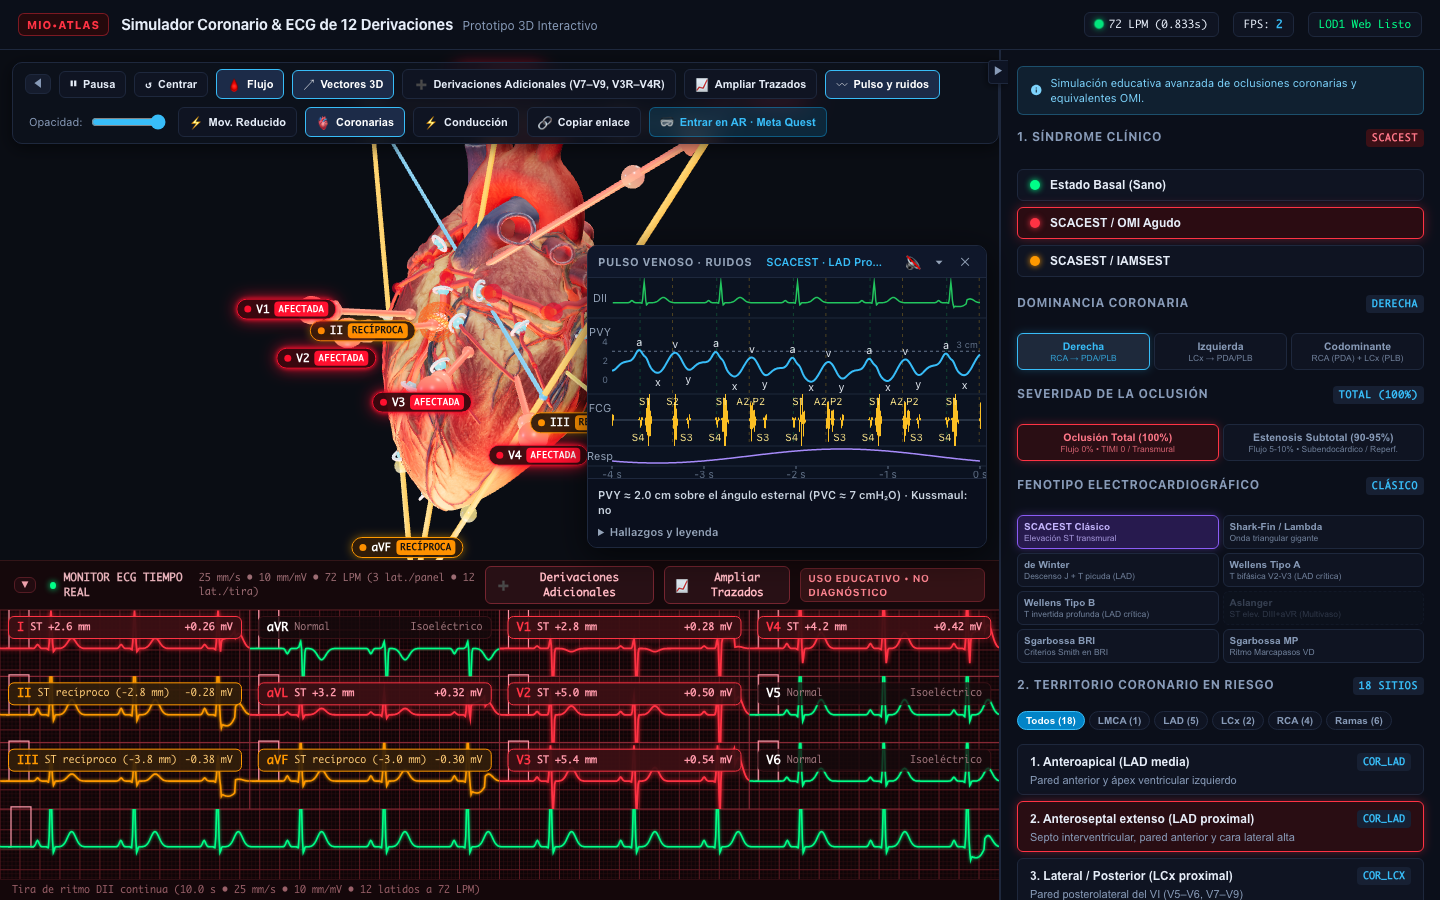
Task: Select Estenosis Subtotal (90-95%) severity
Action: tap(1323, 442)
